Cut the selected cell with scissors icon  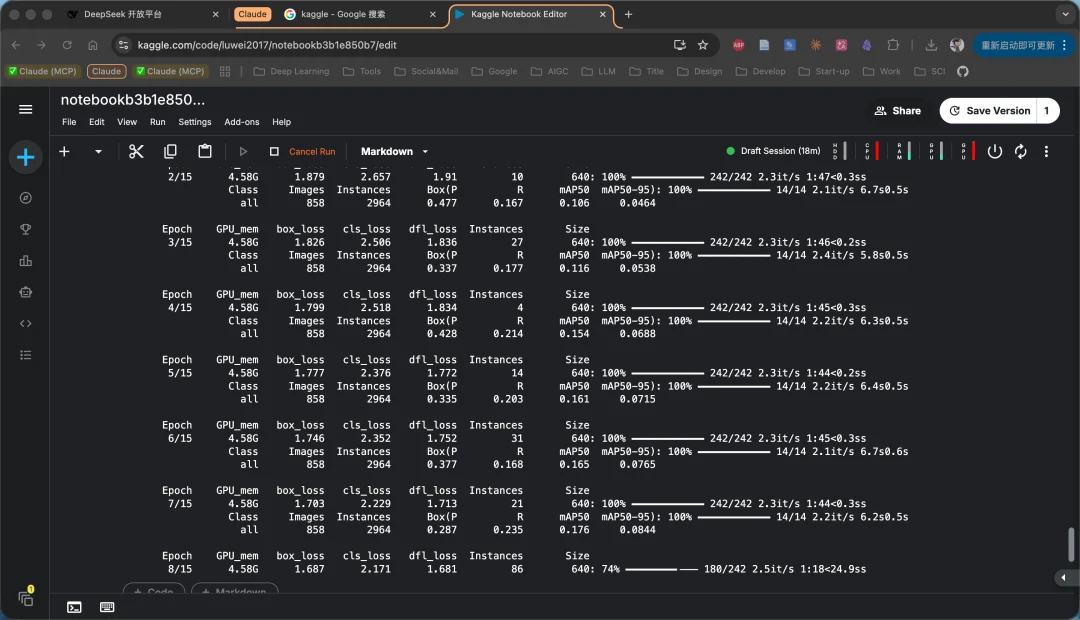pos(136,152)
